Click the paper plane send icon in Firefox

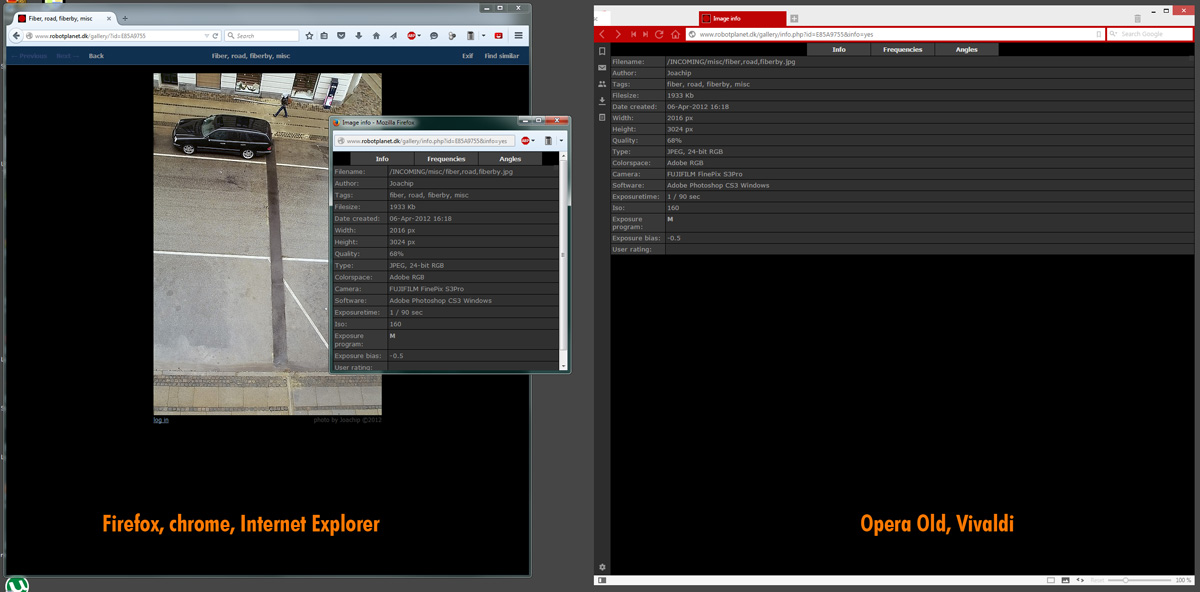(393, 36)
